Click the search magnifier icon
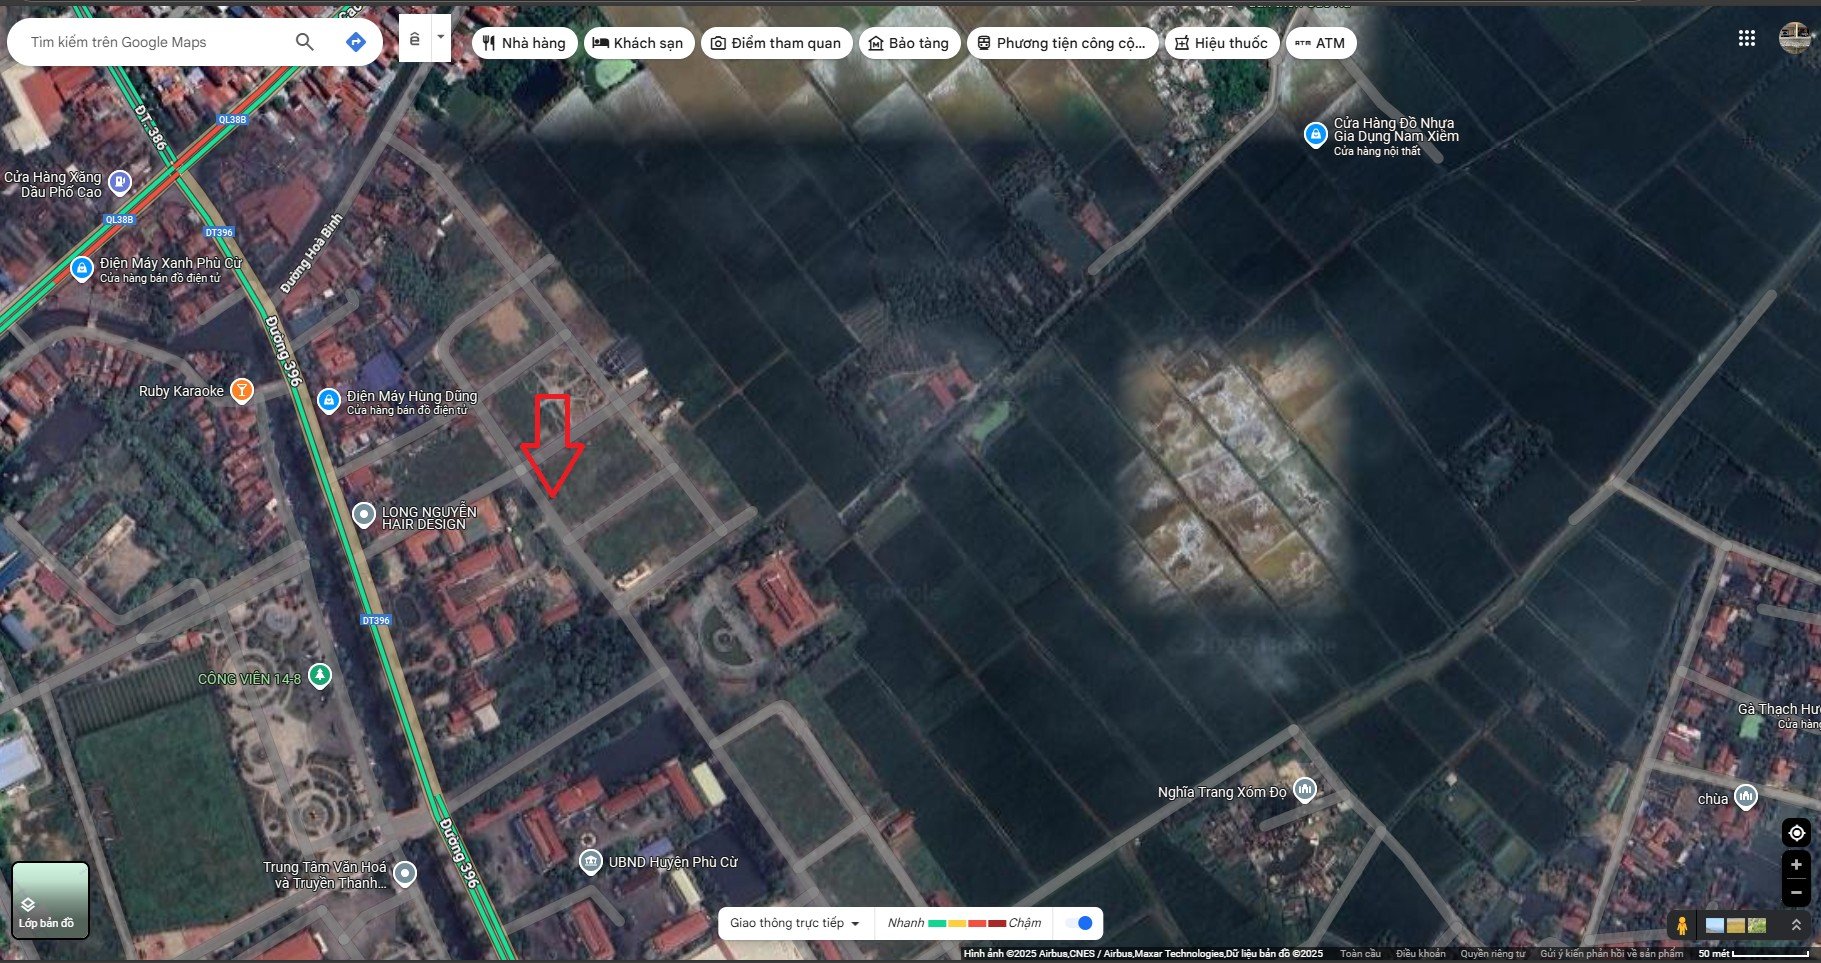 click(305, 42)
